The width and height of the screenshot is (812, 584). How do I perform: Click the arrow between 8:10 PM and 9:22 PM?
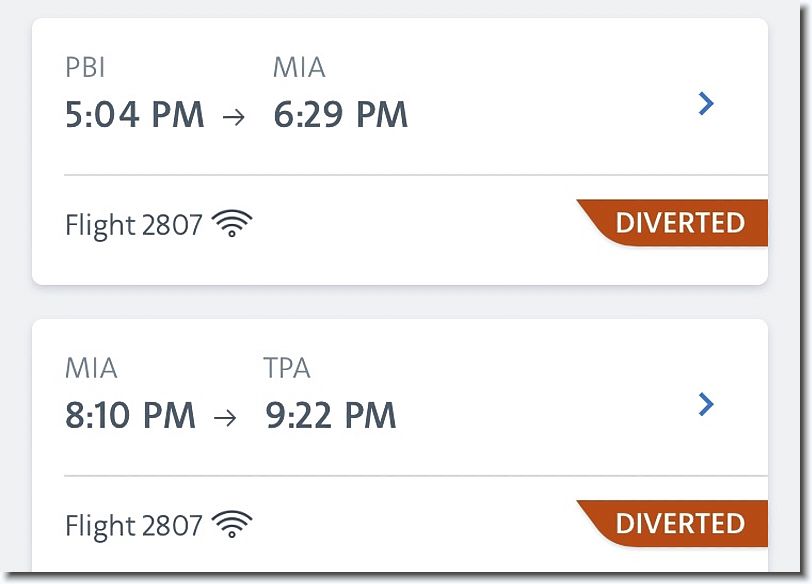(x=225, y=417)
